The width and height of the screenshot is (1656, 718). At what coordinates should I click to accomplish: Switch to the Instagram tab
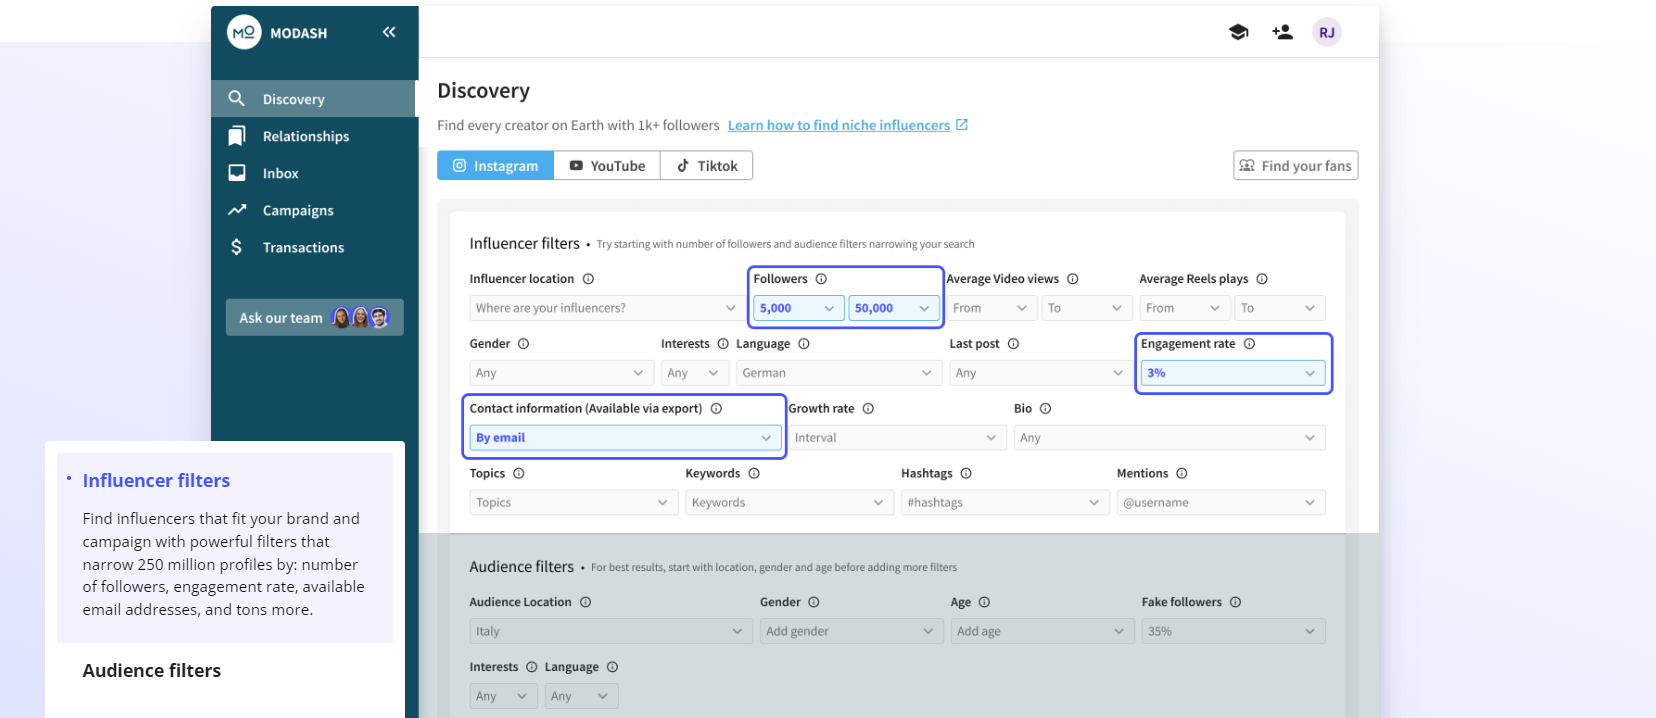495,166
